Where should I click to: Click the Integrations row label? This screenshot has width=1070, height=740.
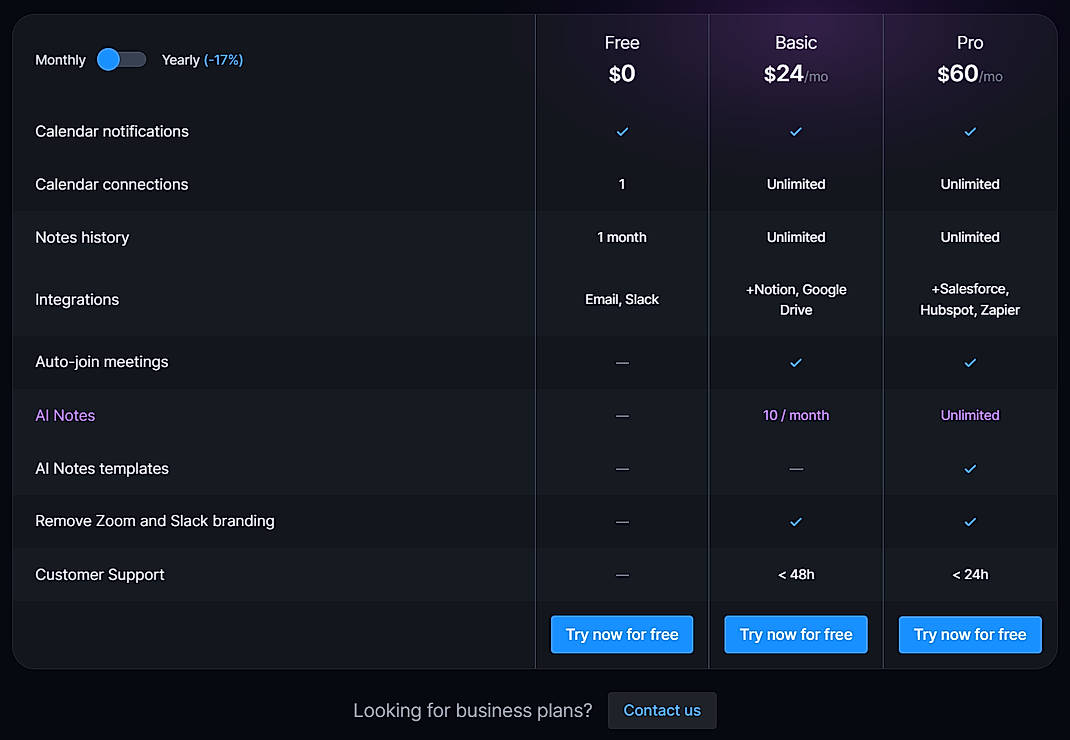[x=77, y=299]
